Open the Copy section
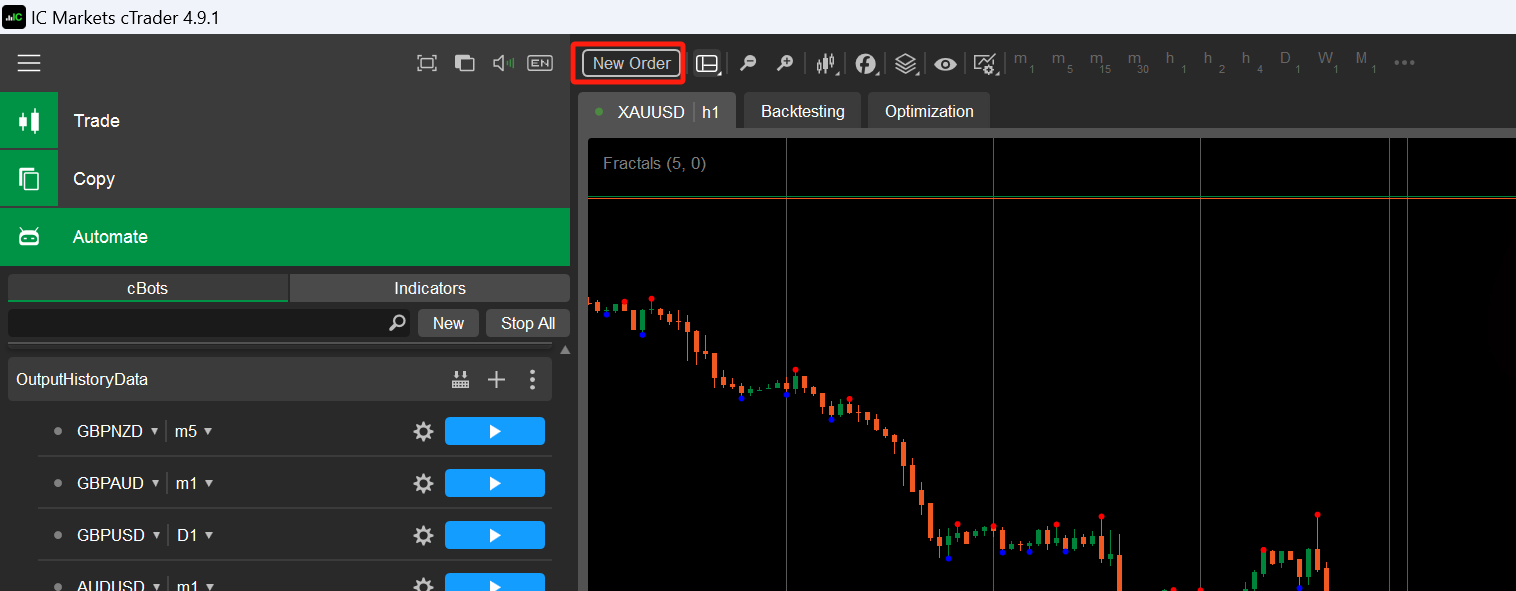The height and width of the screenshot is (591, 1516). coord(285,179)
